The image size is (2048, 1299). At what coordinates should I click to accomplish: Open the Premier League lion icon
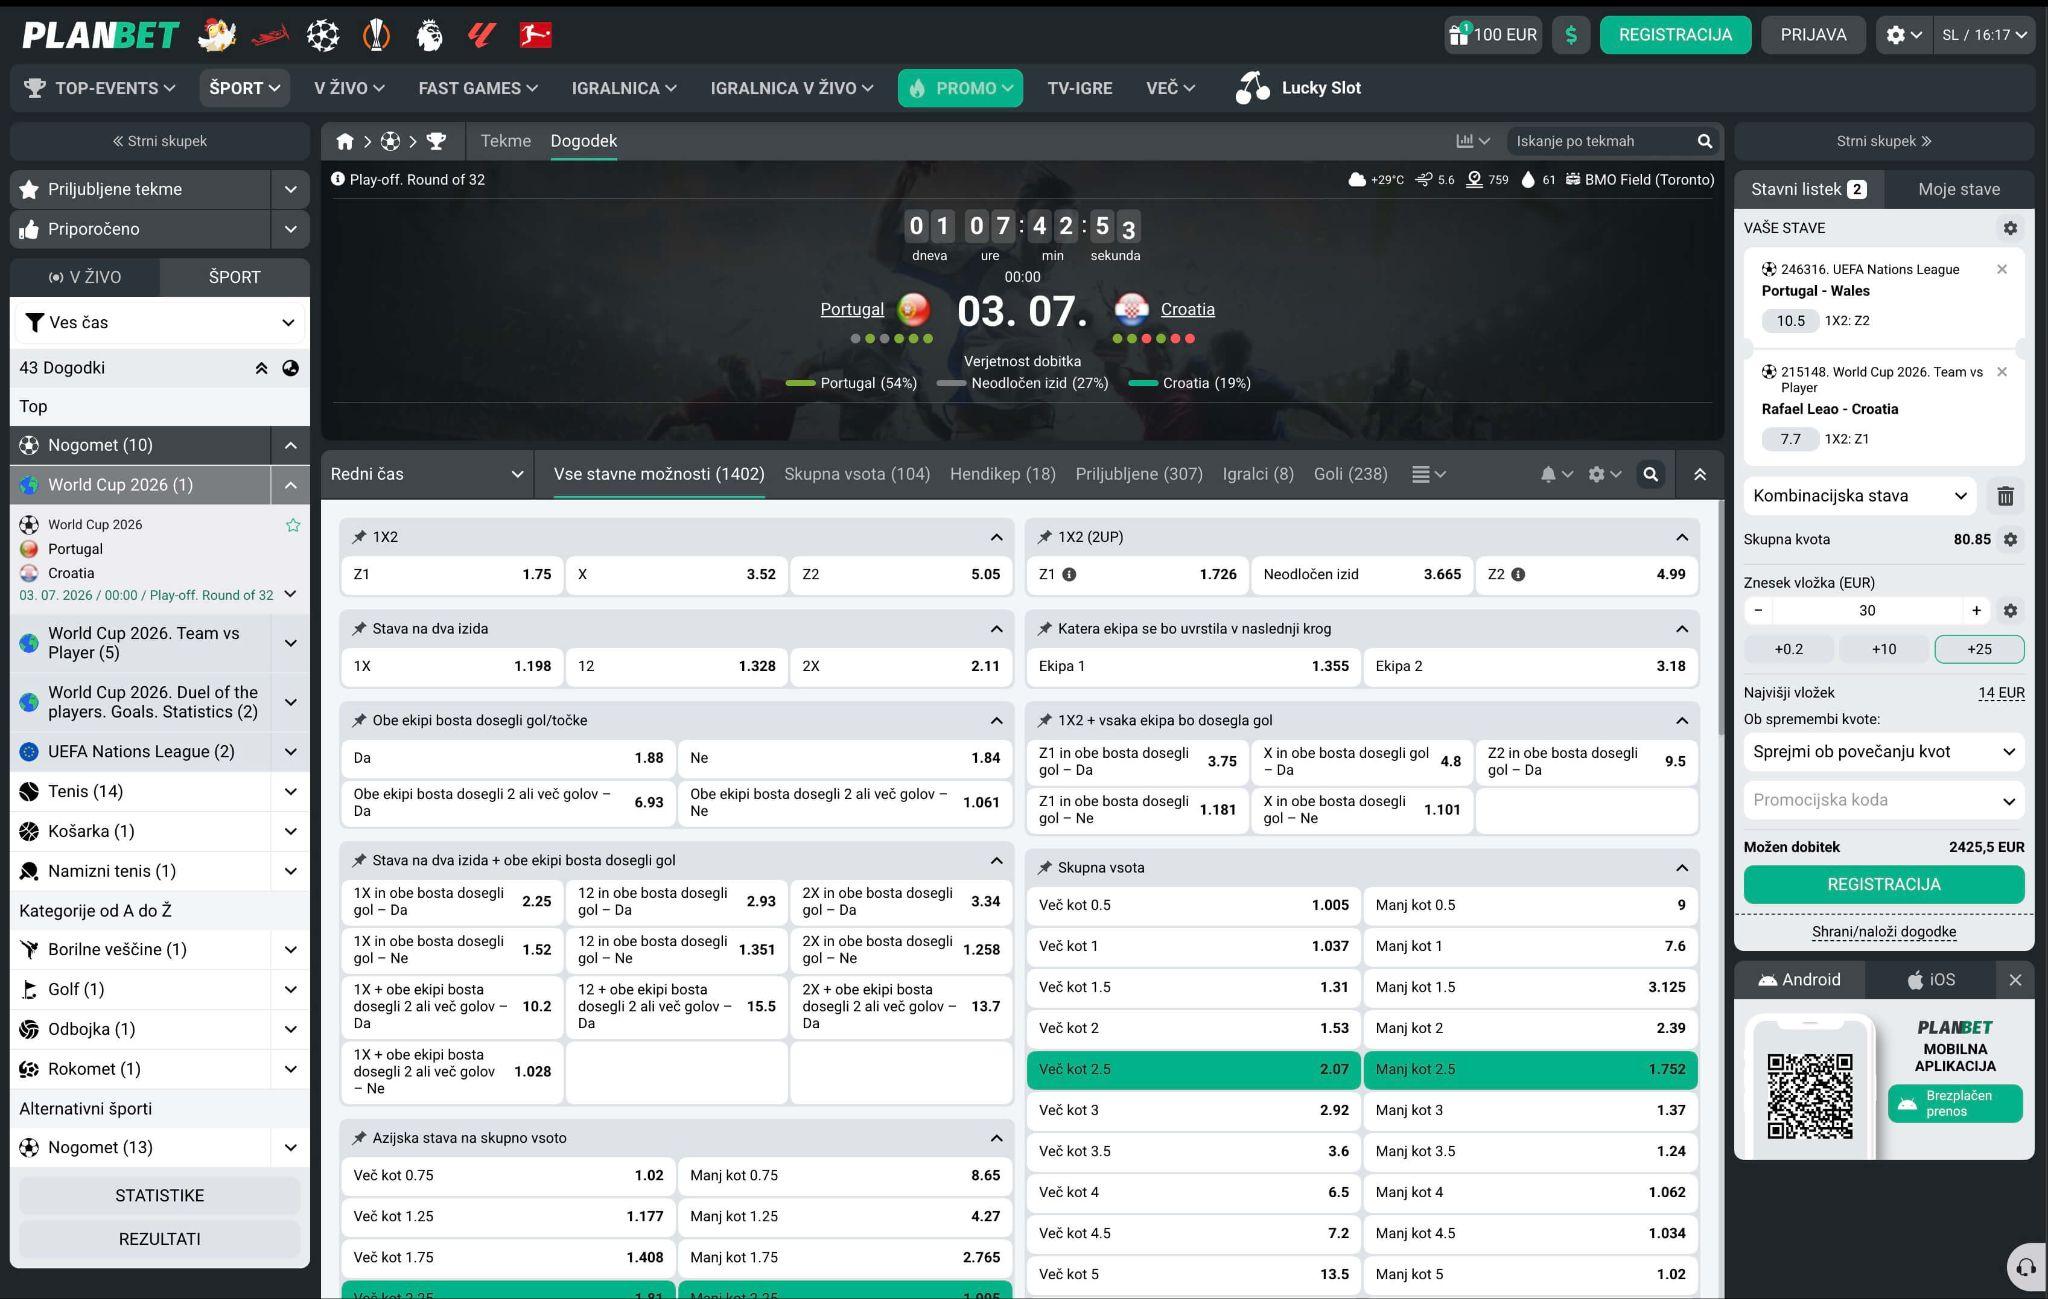(x=429, y=35)
